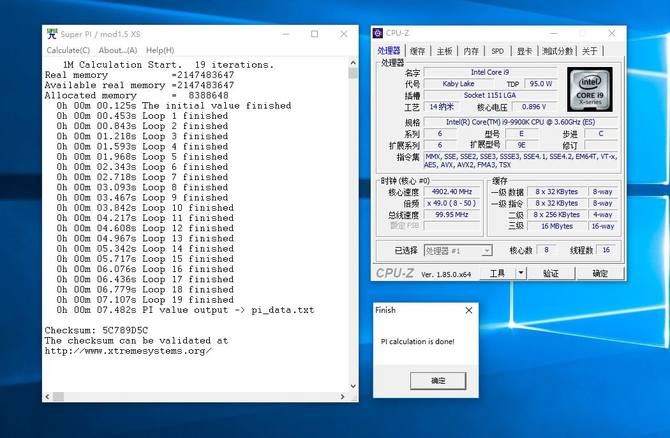Open the Help(H) menu in Super PI
The image size is (670, 438).
point(160,50)
